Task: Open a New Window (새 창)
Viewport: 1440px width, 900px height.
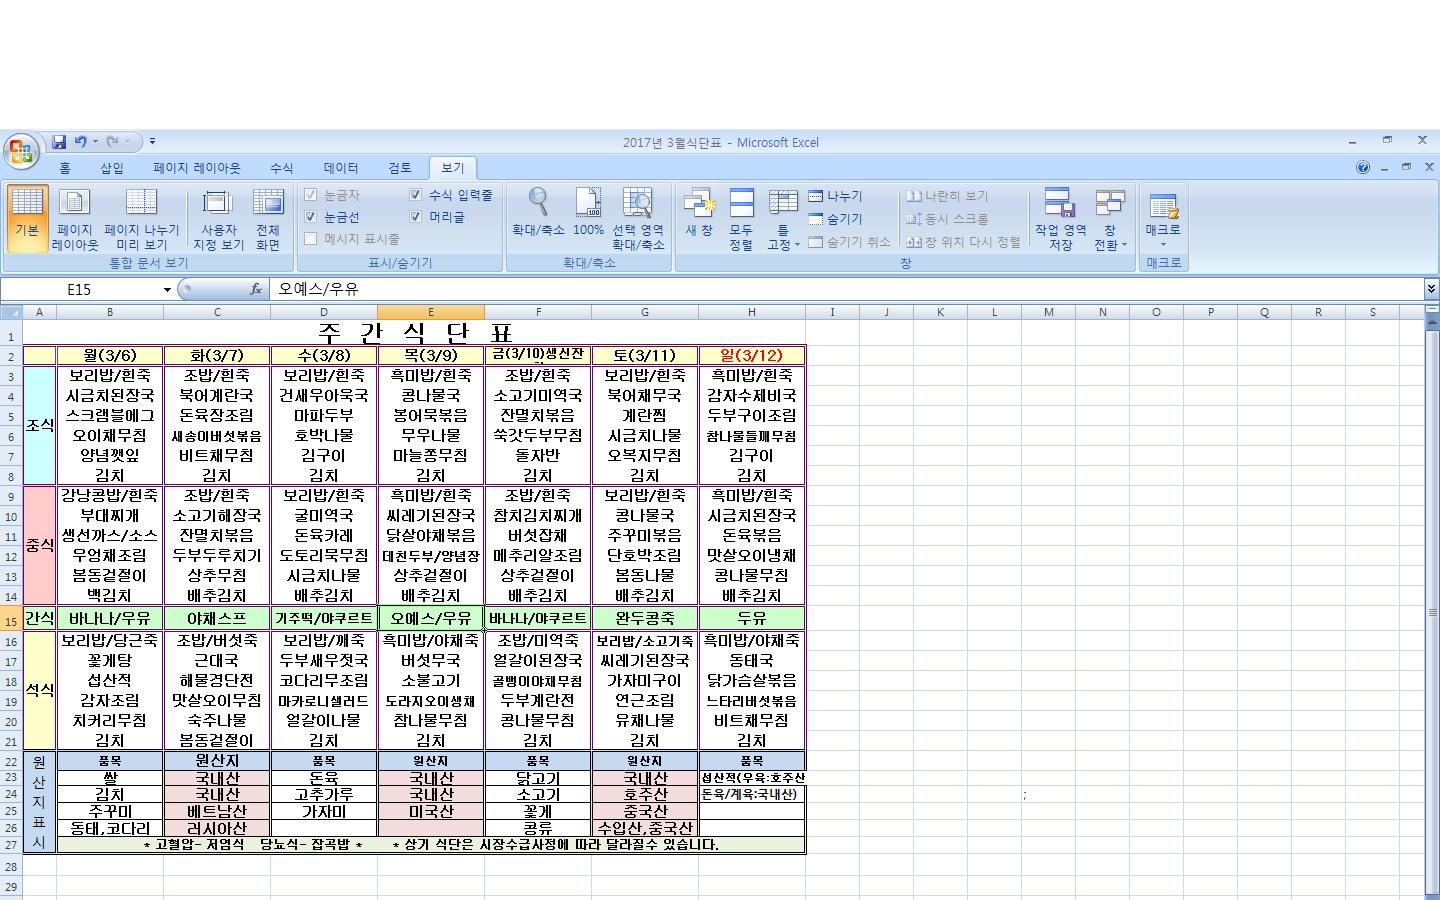Action: pos(698,212)
